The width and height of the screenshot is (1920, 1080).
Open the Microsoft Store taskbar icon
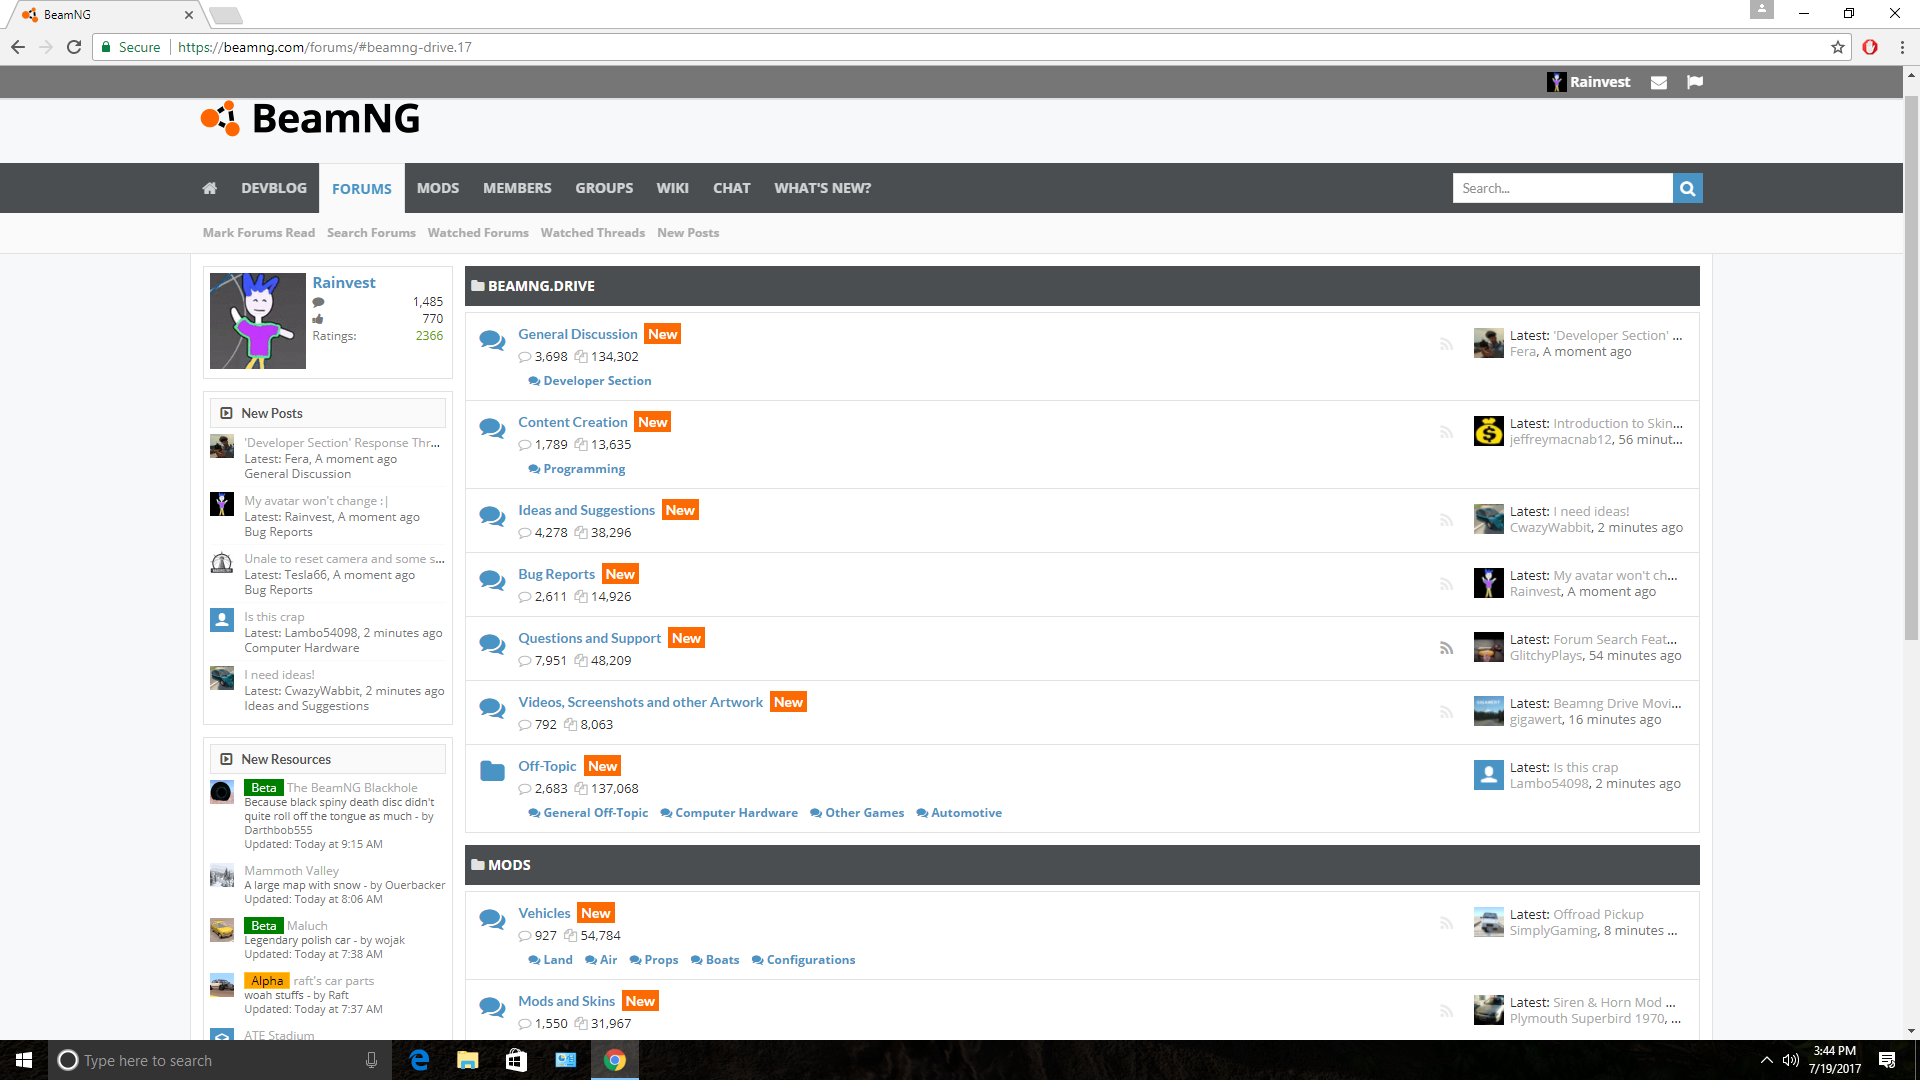(516, 1060)
